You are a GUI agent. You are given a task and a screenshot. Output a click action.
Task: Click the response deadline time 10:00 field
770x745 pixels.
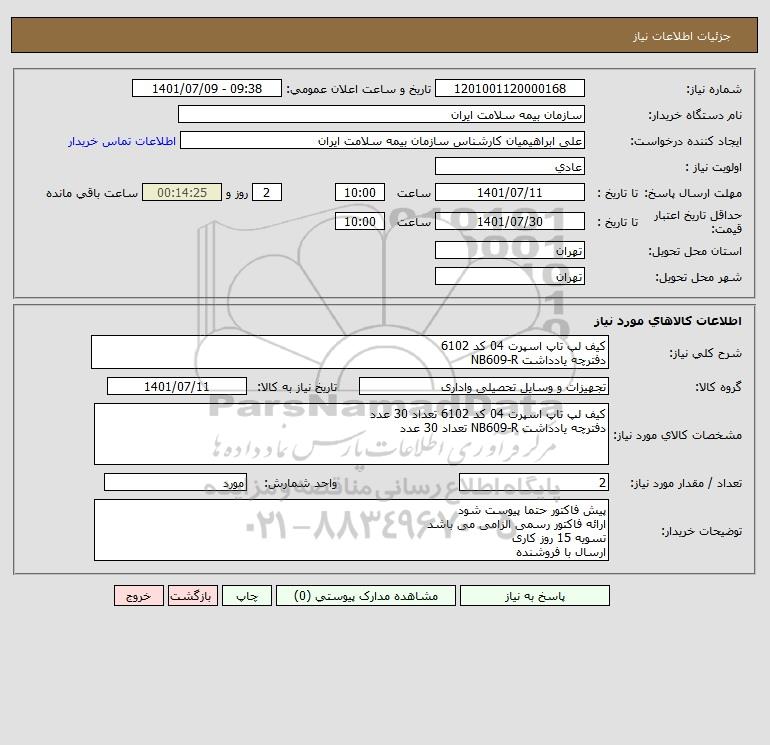click(x=359, y=193)
